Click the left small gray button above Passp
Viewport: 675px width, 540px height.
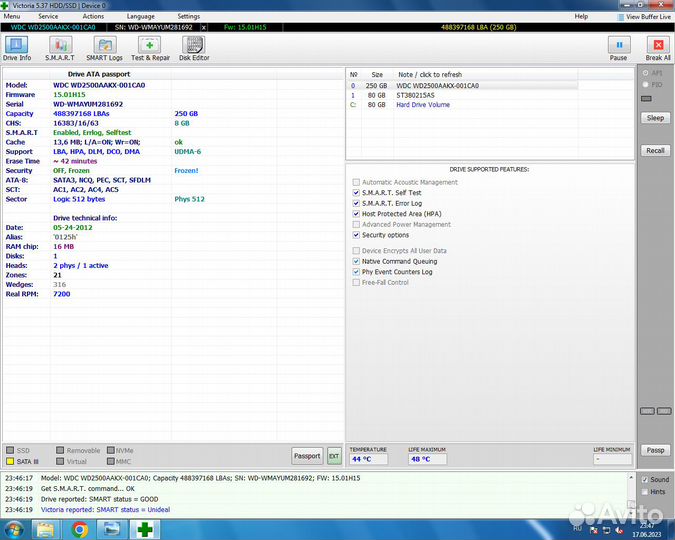647,411
